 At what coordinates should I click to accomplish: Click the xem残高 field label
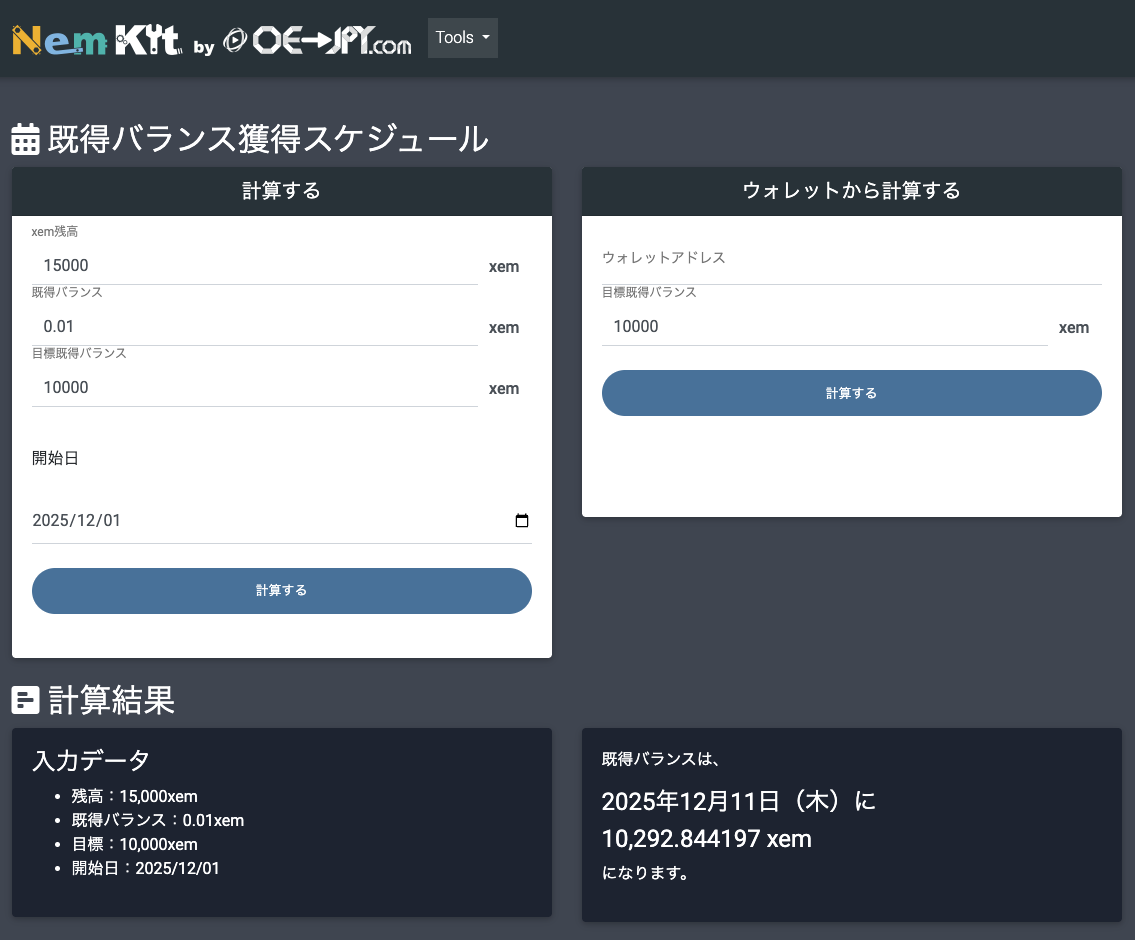[55, 232]
